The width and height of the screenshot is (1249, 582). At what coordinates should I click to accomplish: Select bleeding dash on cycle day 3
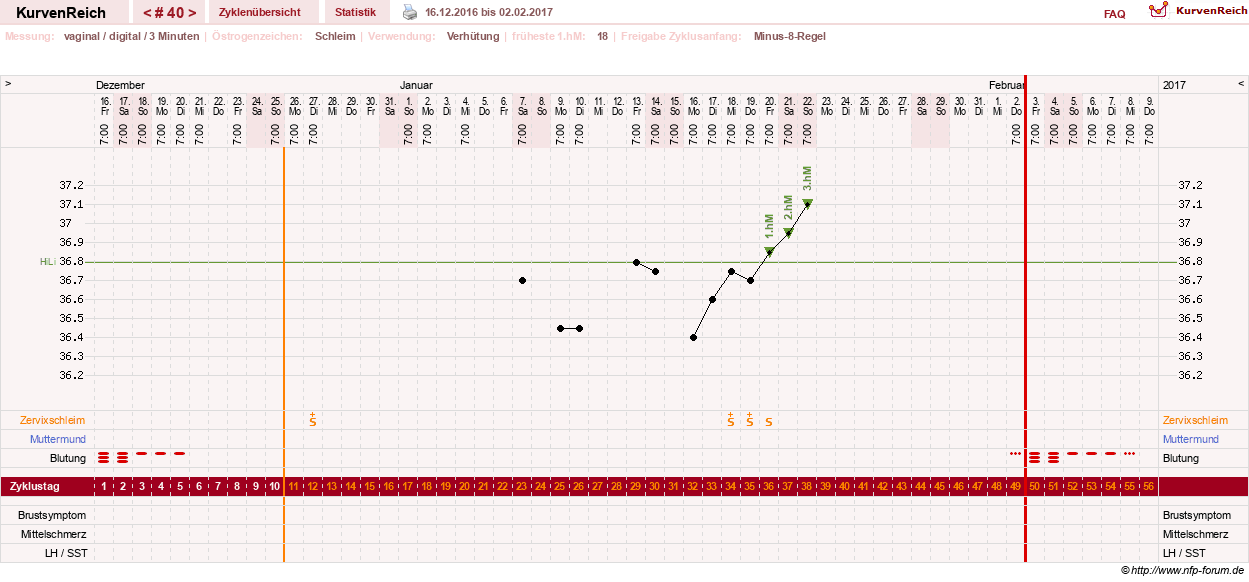click(x=142, y=453)
